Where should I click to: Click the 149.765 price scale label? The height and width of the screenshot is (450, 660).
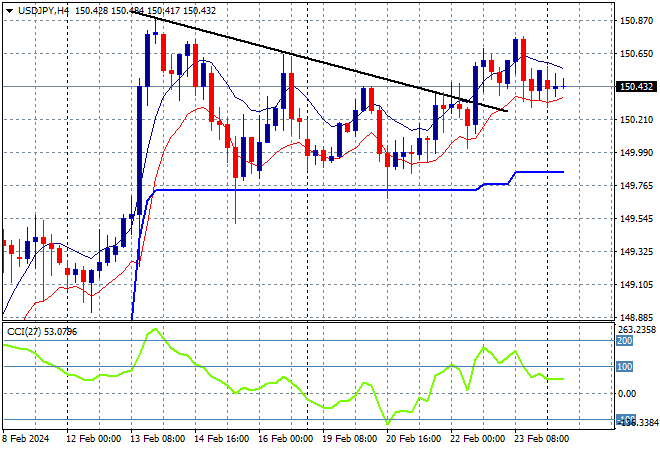coord(636,186)
